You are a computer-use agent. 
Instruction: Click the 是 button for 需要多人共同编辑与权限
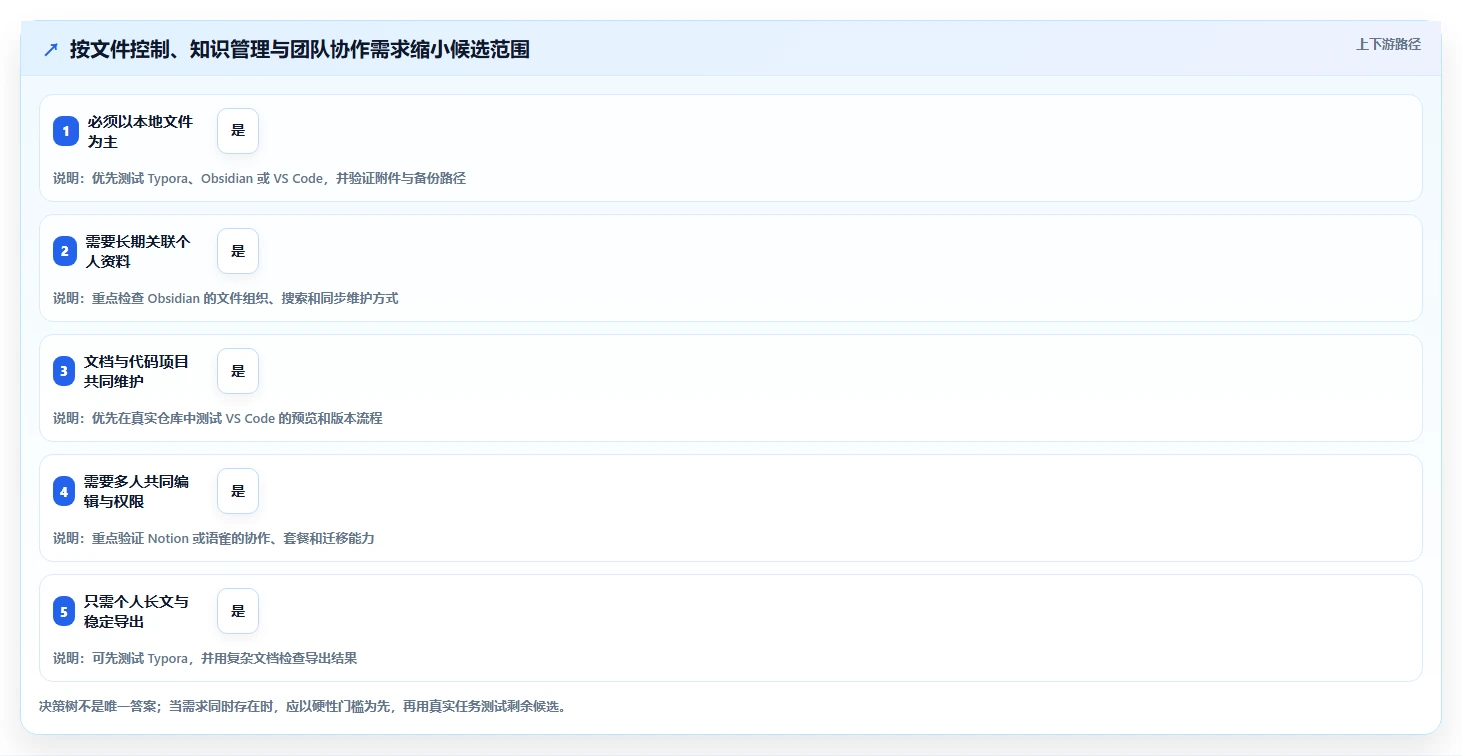tap(238, 491)
